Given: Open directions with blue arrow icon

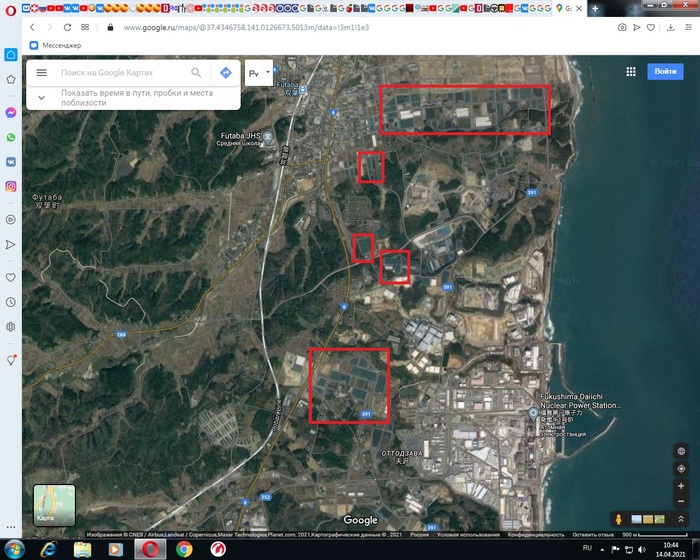Looking at the screenshot, I should pyautogui.click(x=226, y=72).
